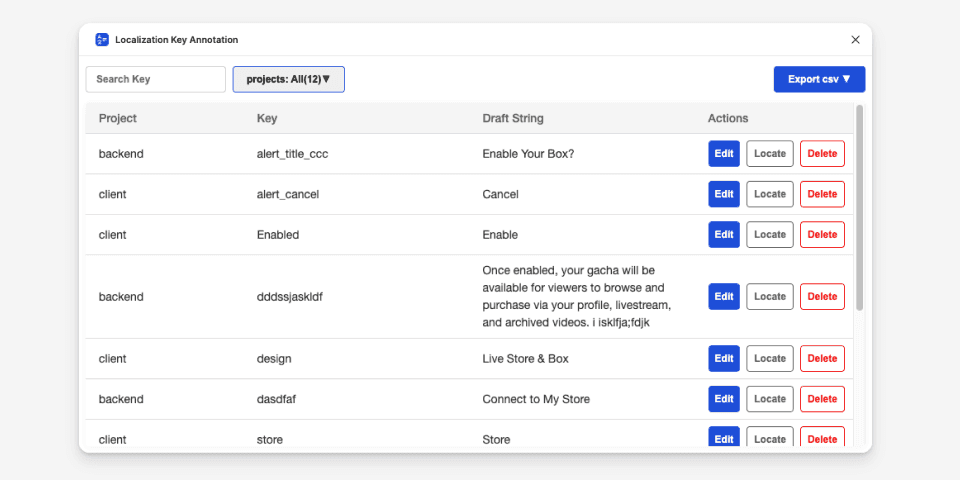Edit the Enabled key row
960x480 pixels.
coord(724,234)
